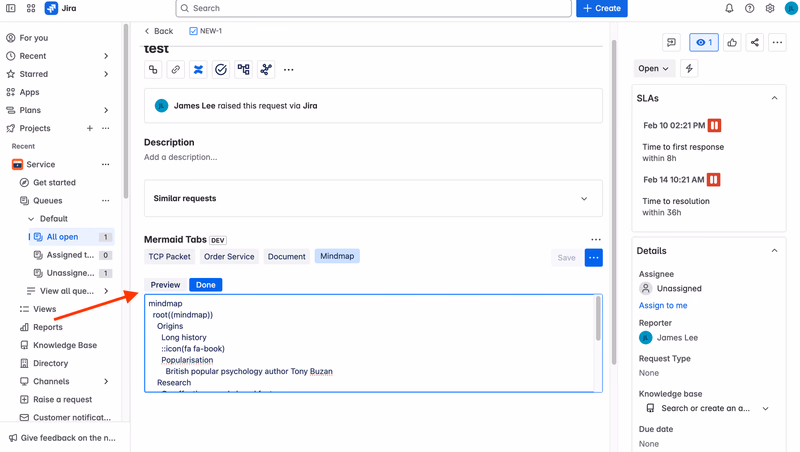Open the automation lightning bolt menu
Screen dimensions: 800x452
(x=689, y=68)
